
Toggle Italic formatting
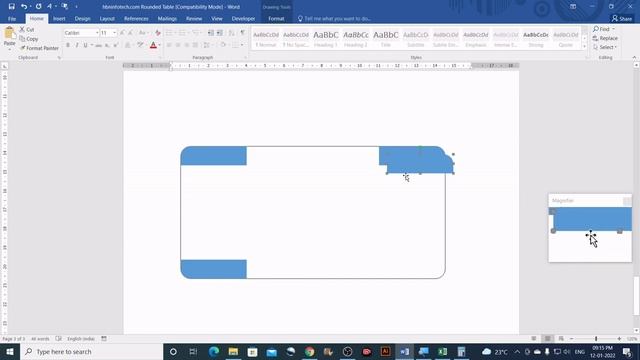77,45
